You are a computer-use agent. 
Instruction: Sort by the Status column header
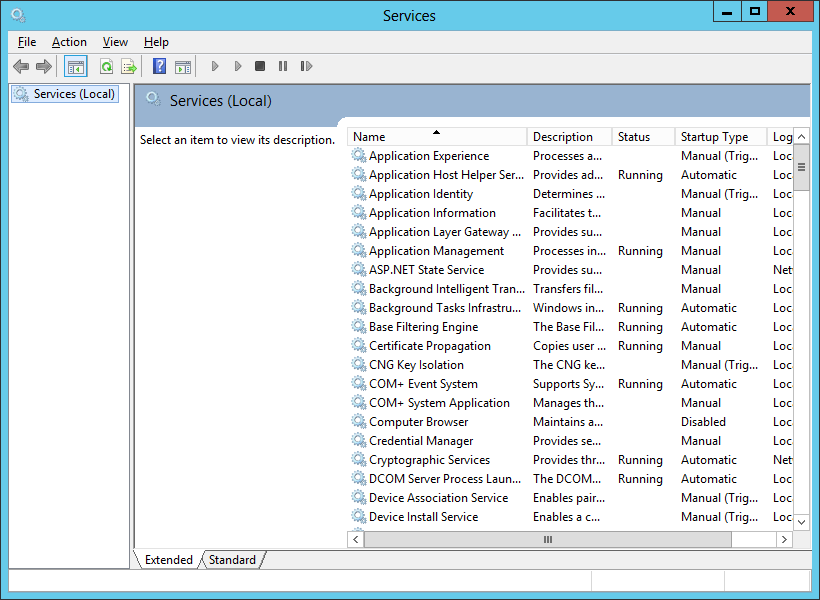coord(634,137)
